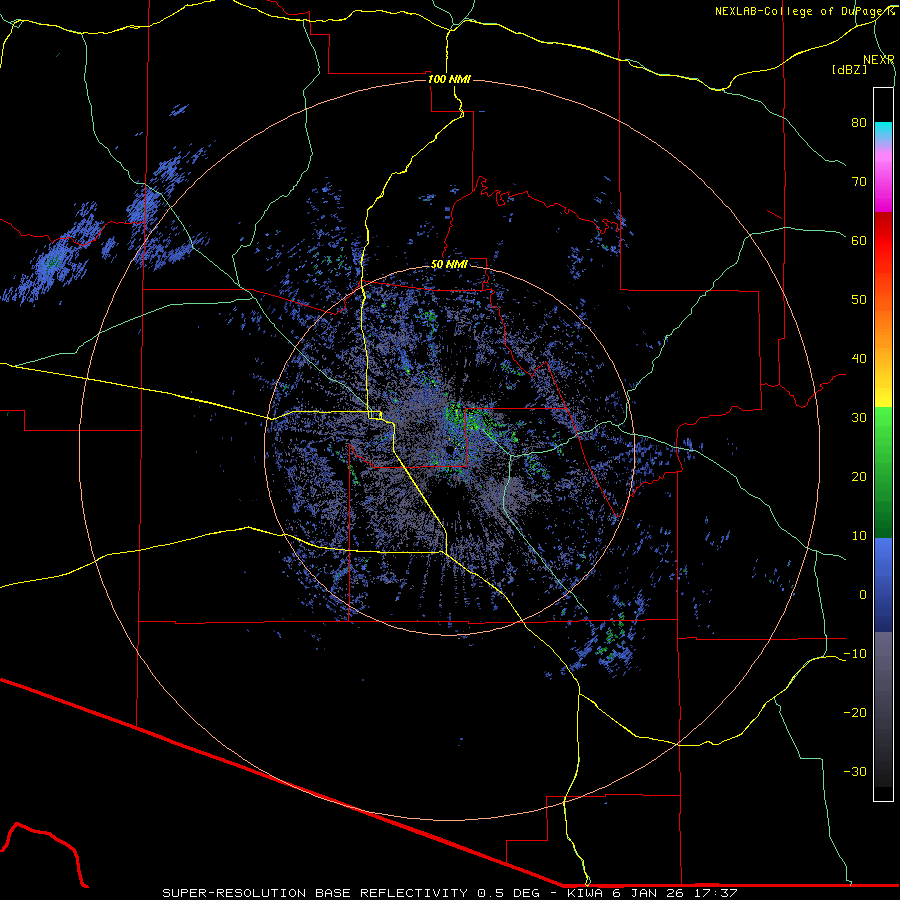Click the KIWA radar site identifier in the caption
This screenshot has height=900, width=900.
tap(585, 893)
